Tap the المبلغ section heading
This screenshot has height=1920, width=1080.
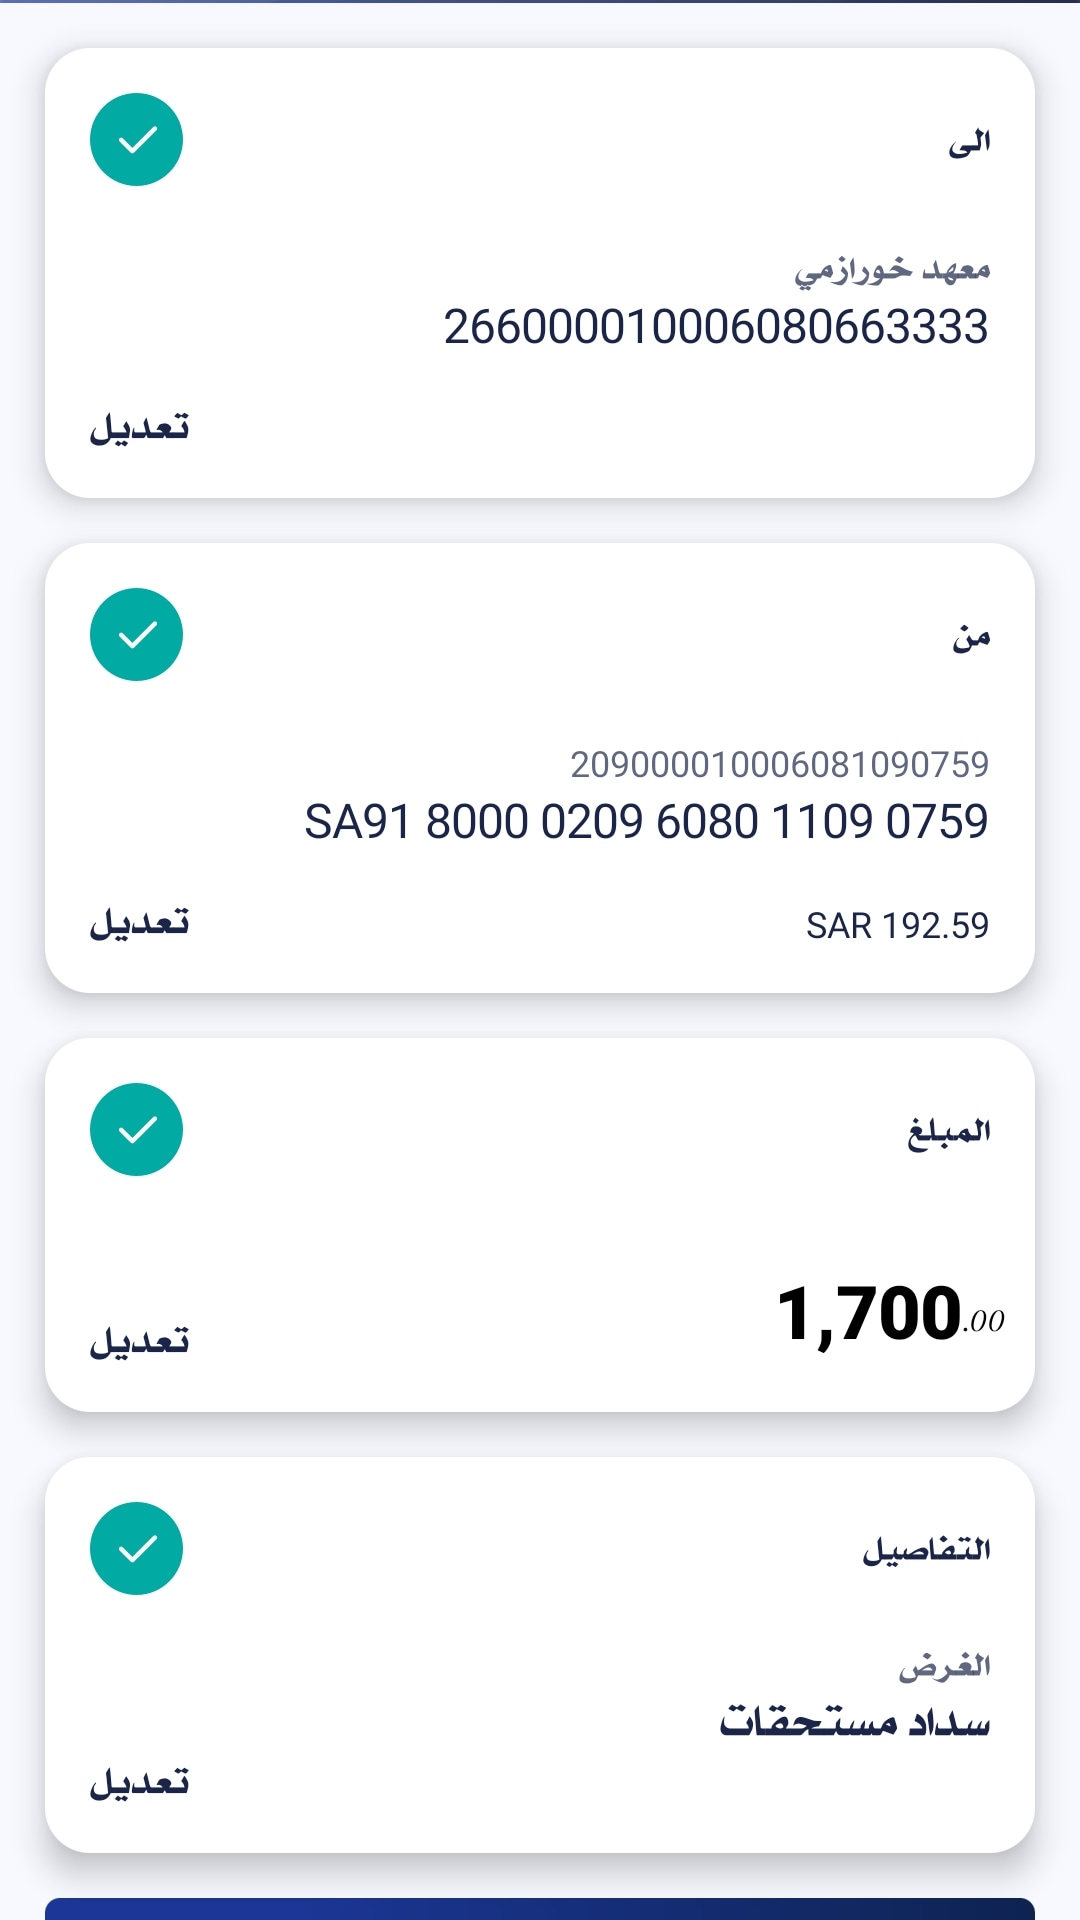coord(949,1132)
